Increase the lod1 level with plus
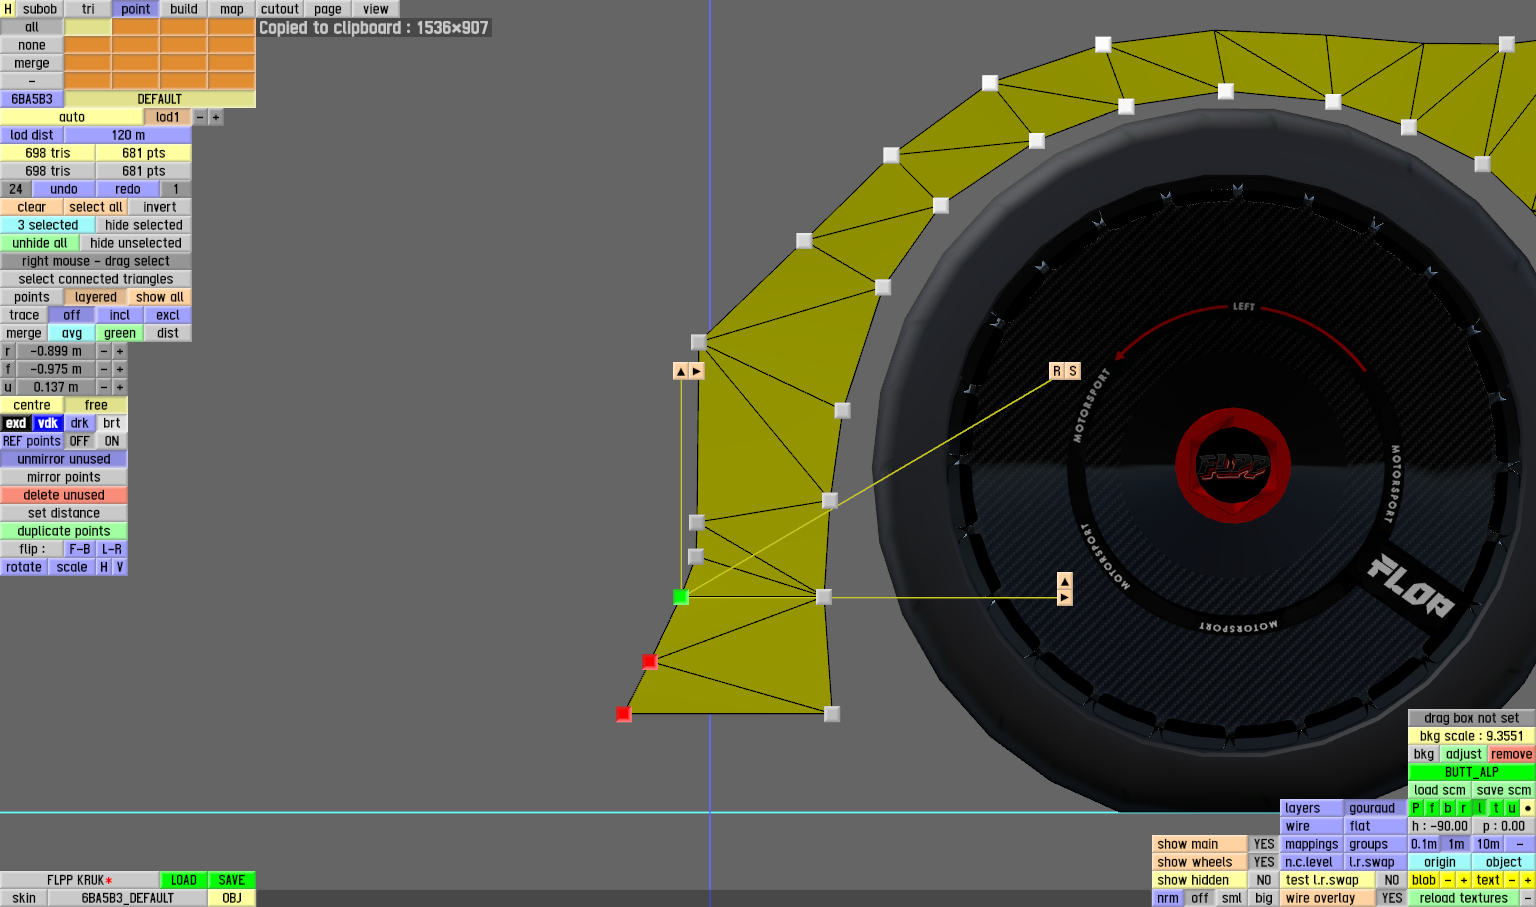The height and width of the screenshot is (907, 1536). click(216, 117)
